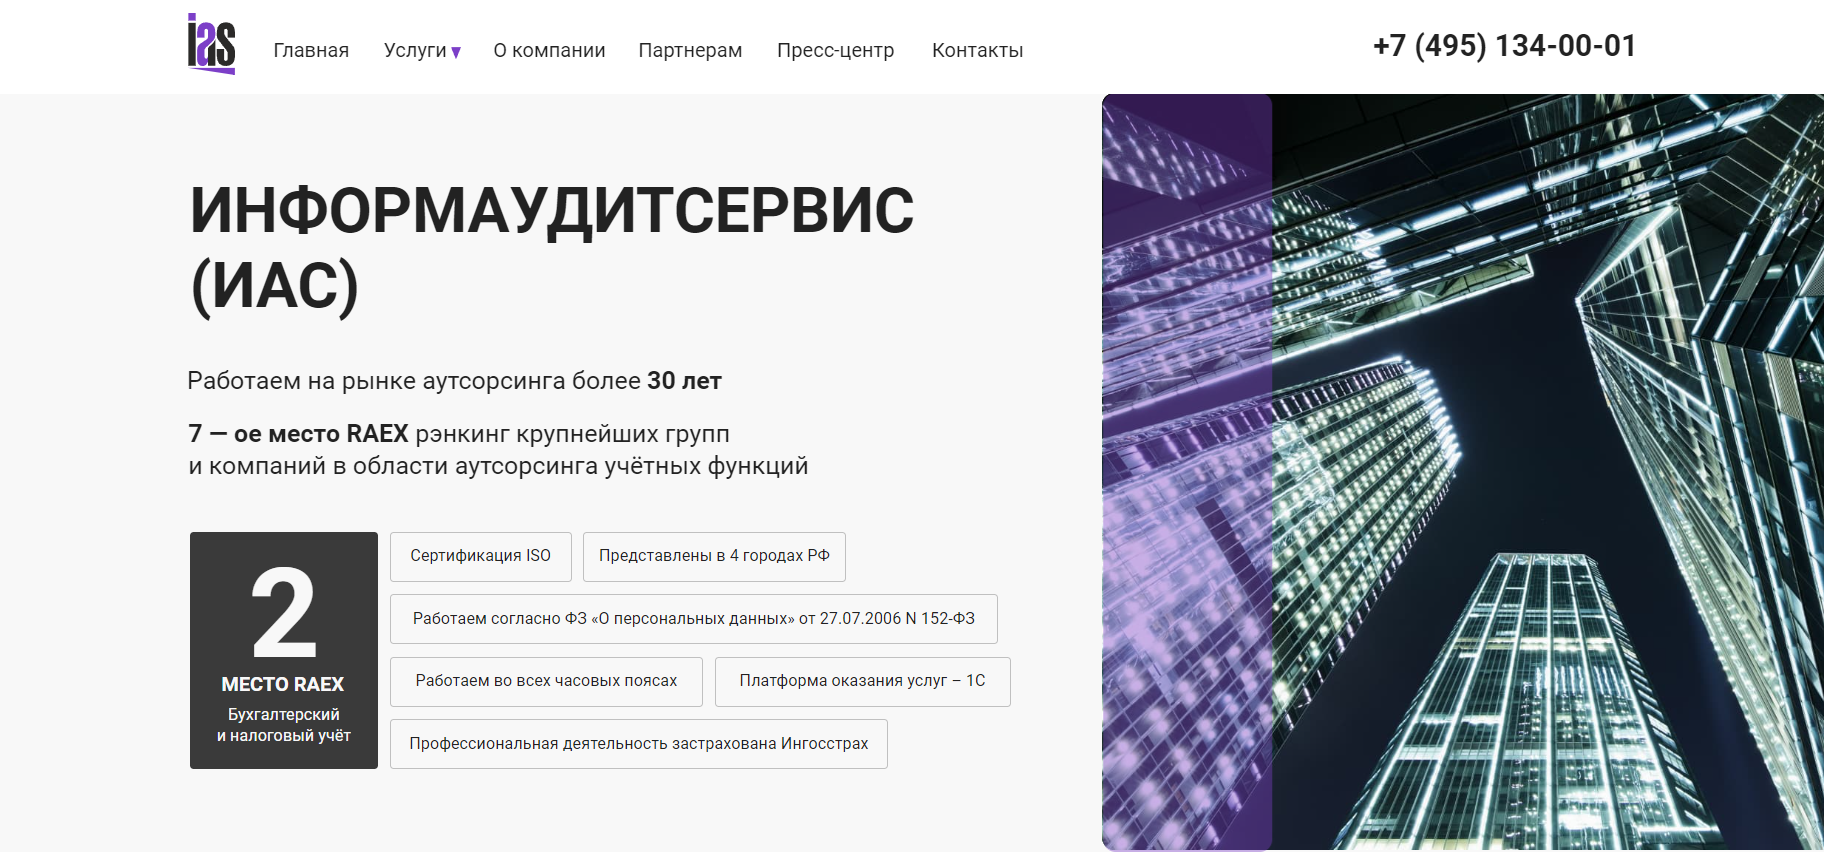Screen dimensions: 1824x858
Task: Open the Услуги menu item
Action: tap(415, 50)
